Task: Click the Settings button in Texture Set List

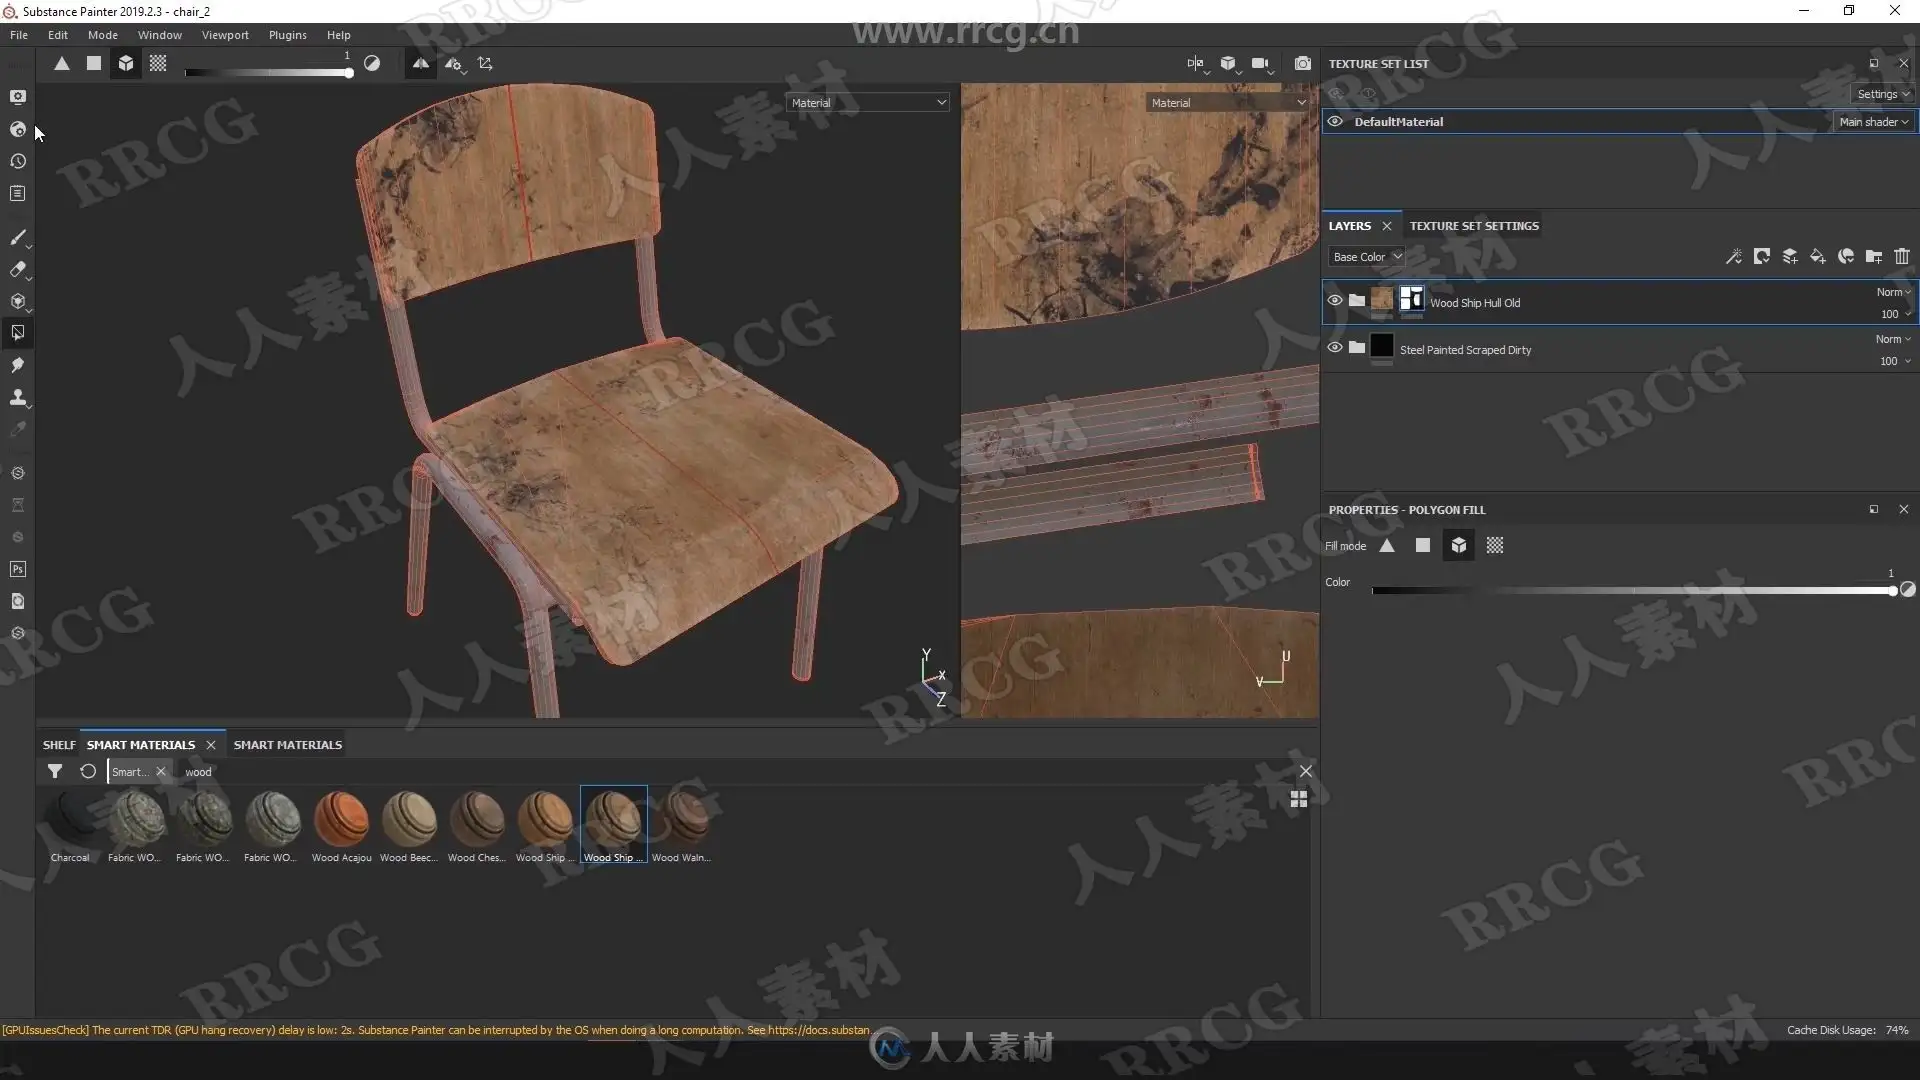Action: coord(1882,94)
